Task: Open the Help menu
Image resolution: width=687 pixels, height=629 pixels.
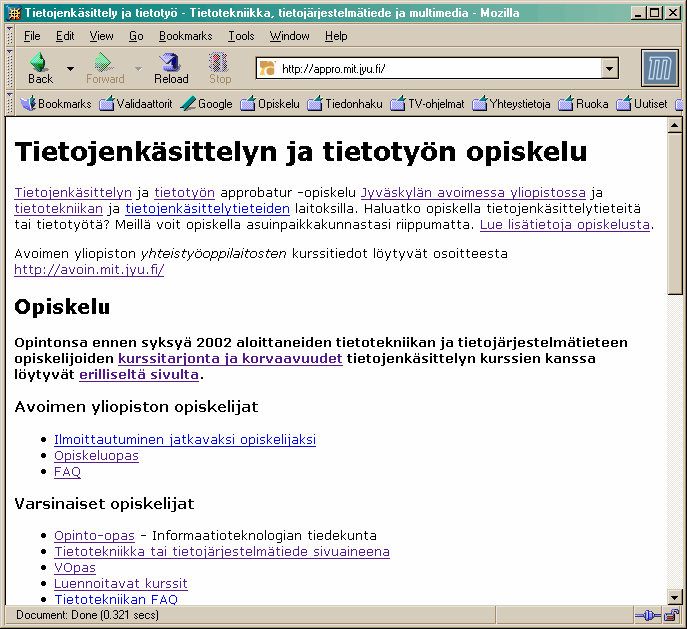Action: coord(336,36)
